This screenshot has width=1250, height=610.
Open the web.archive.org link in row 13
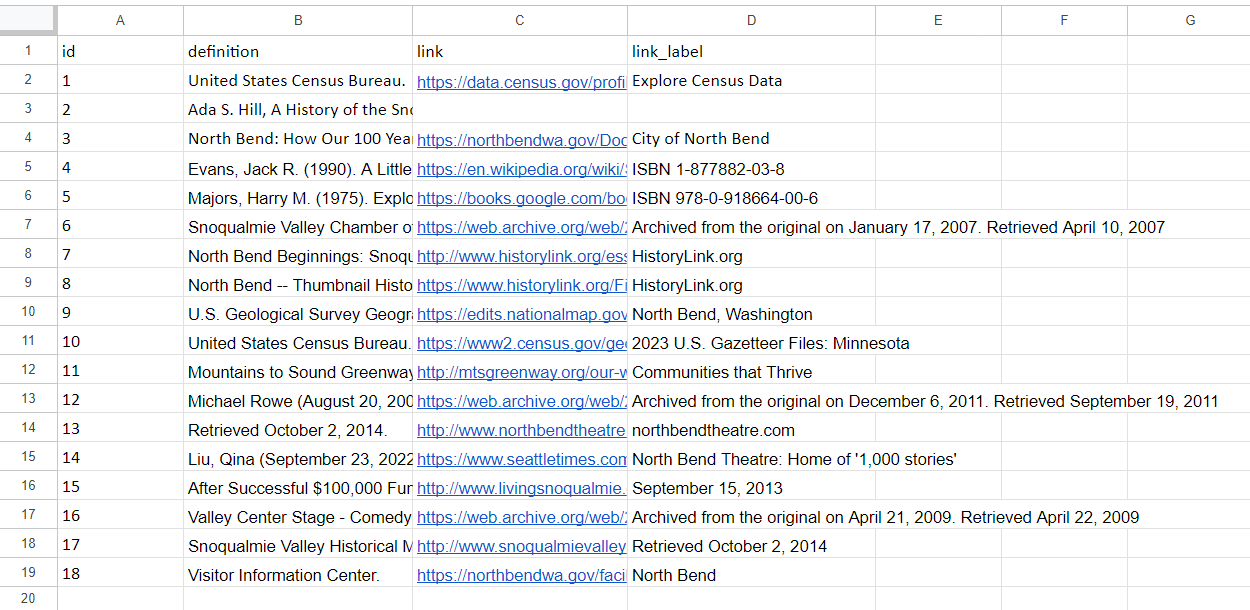[520, 402]
